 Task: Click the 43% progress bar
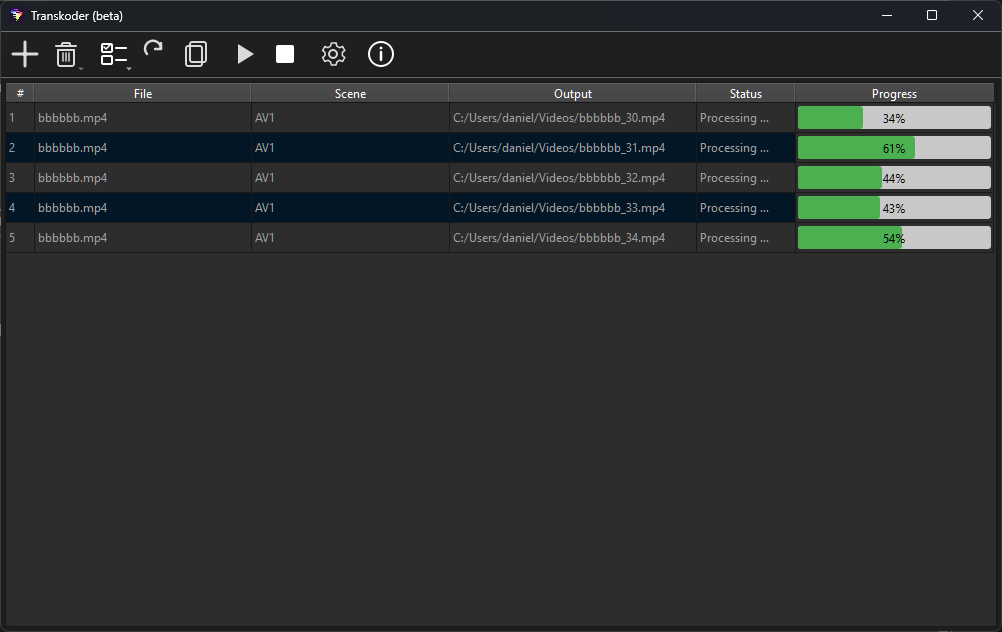(x=894, y=208)
